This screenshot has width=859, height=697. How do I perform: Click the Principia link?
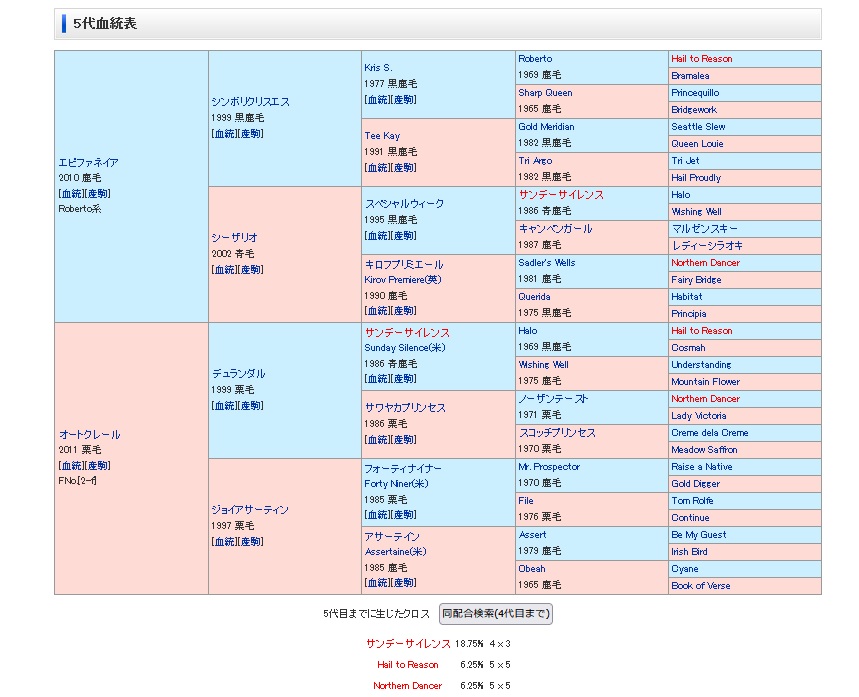click(689, 313)
